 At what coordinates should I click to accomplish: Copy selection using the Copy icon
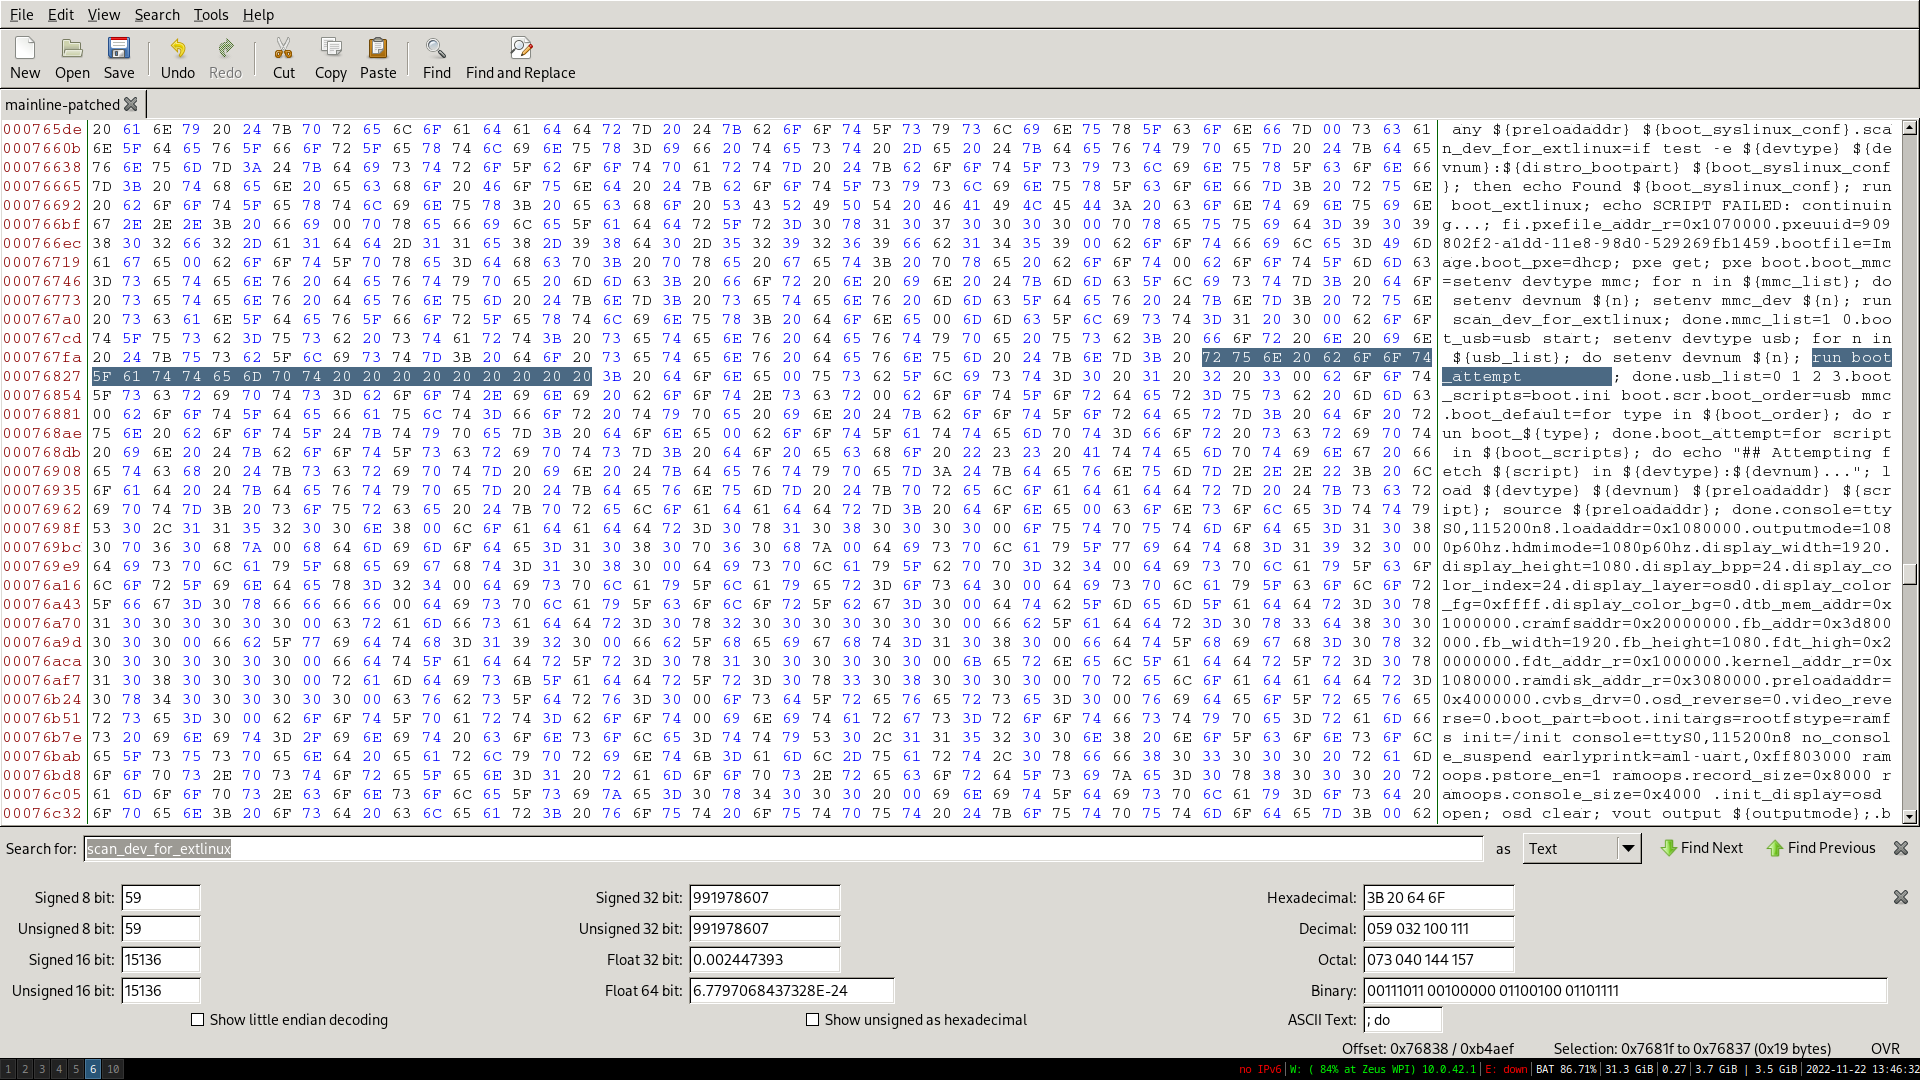coord(331,58)
